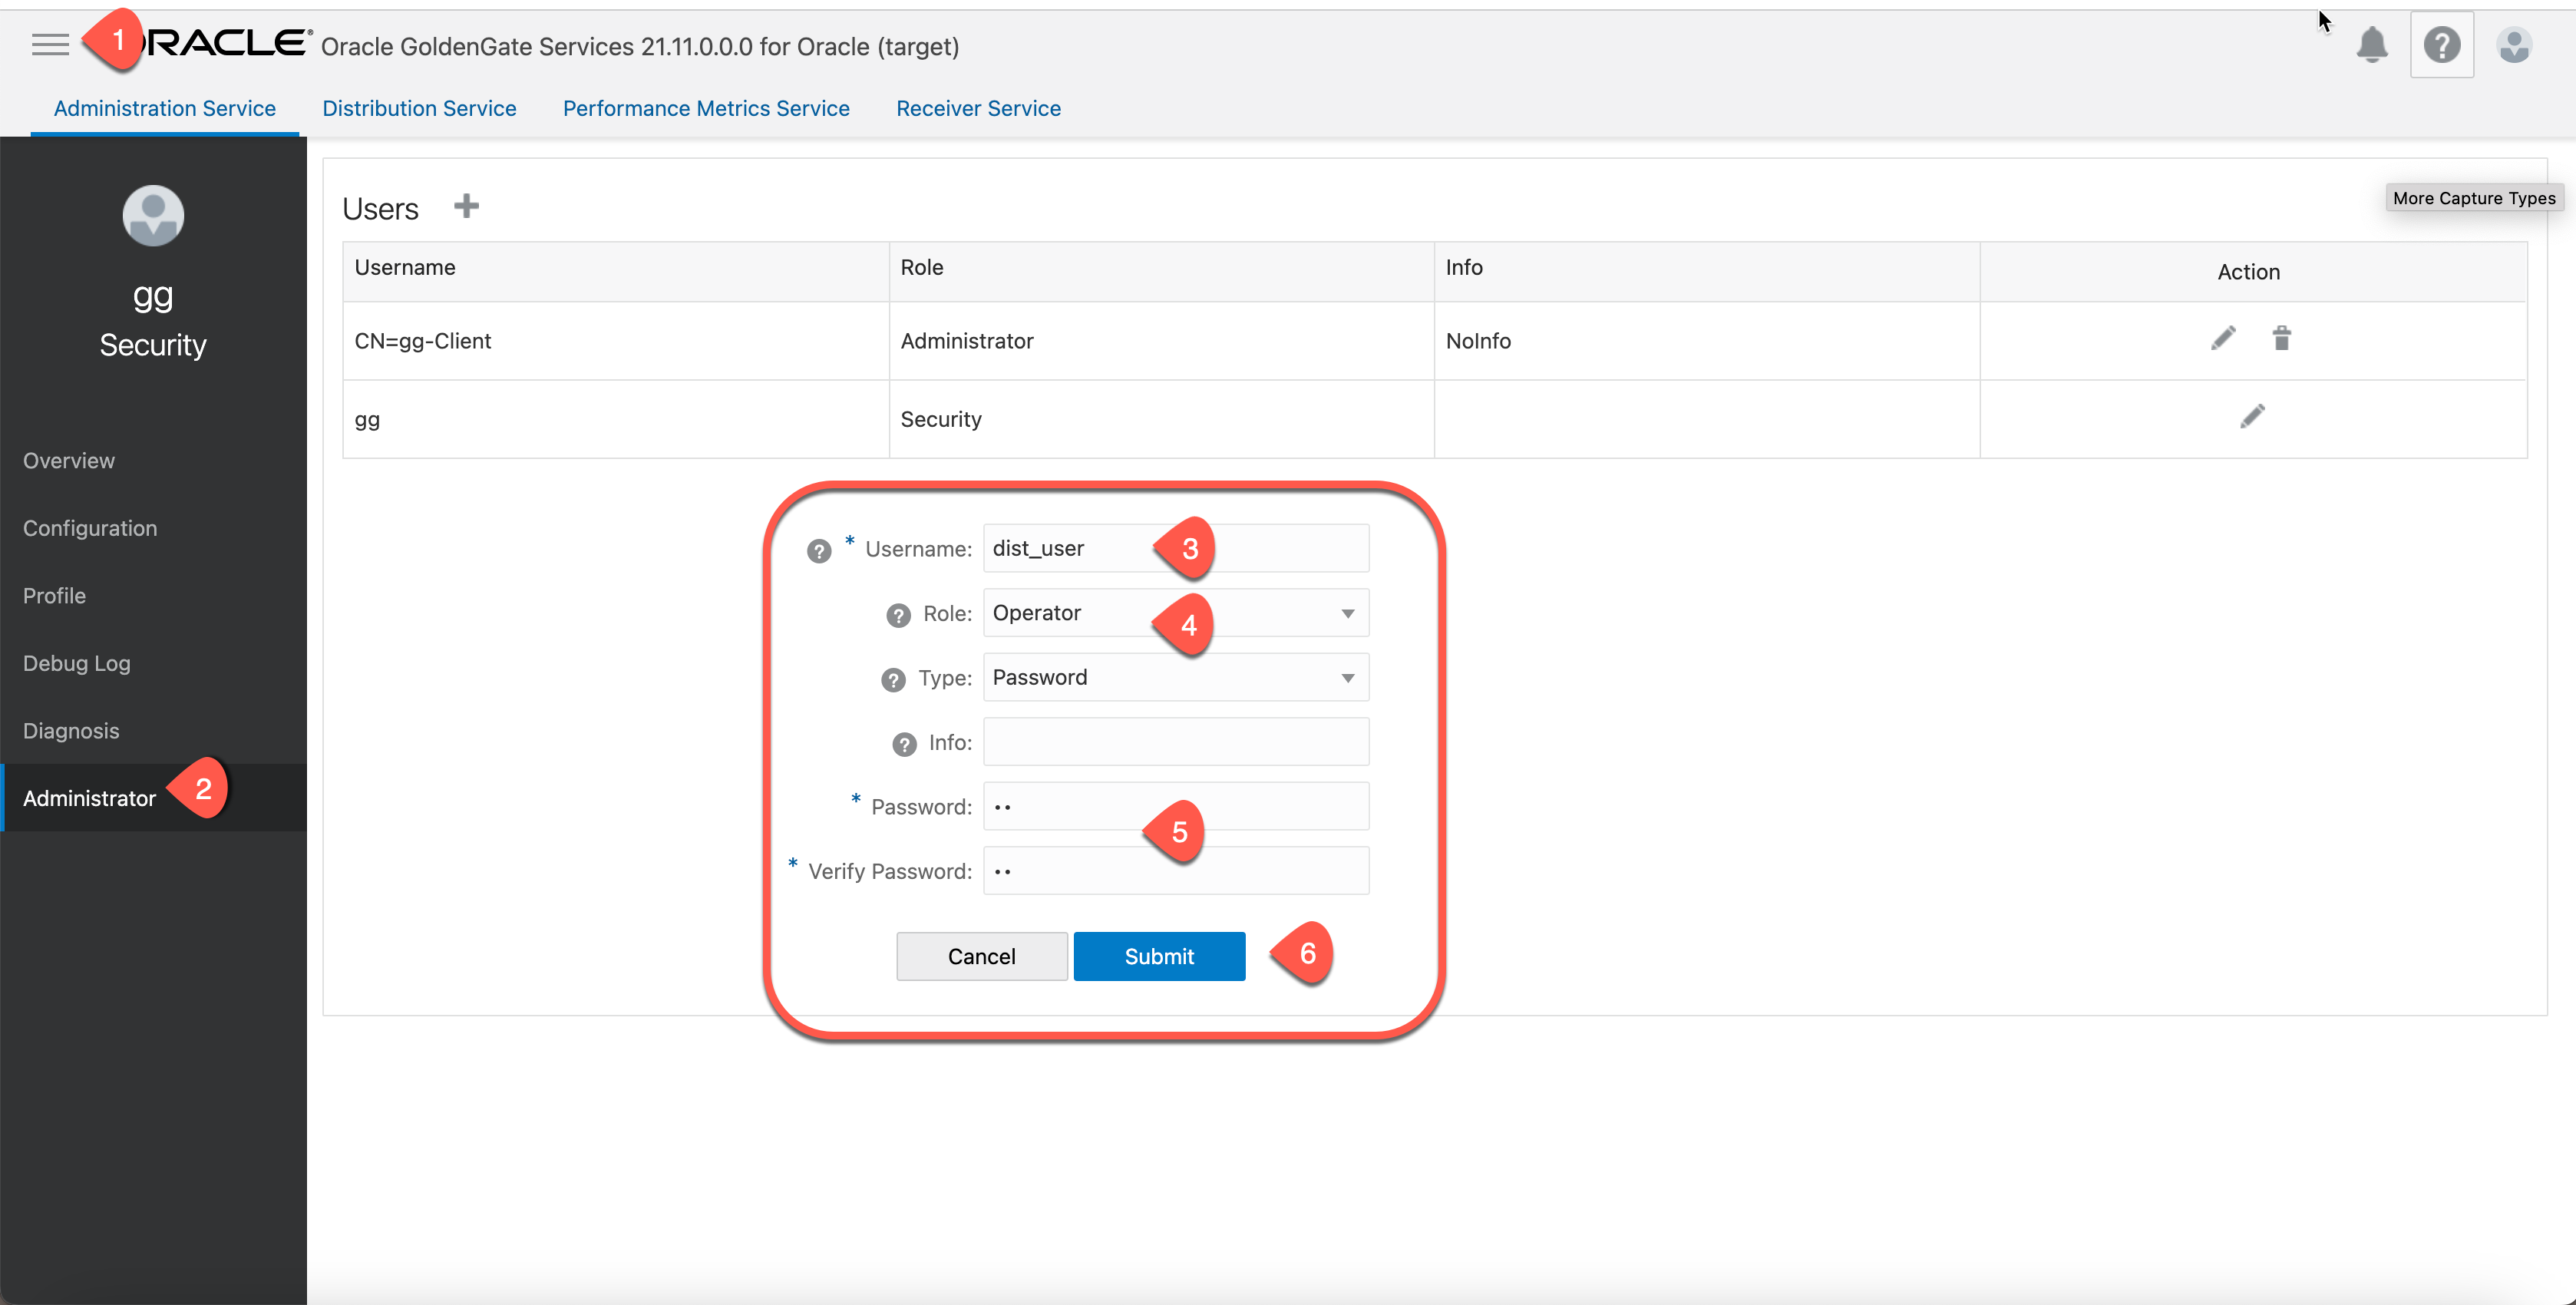This screenshot has height=1305, width=2576.
Task: Switch to Distribution Service tab
Action: [x=419, y=108]
